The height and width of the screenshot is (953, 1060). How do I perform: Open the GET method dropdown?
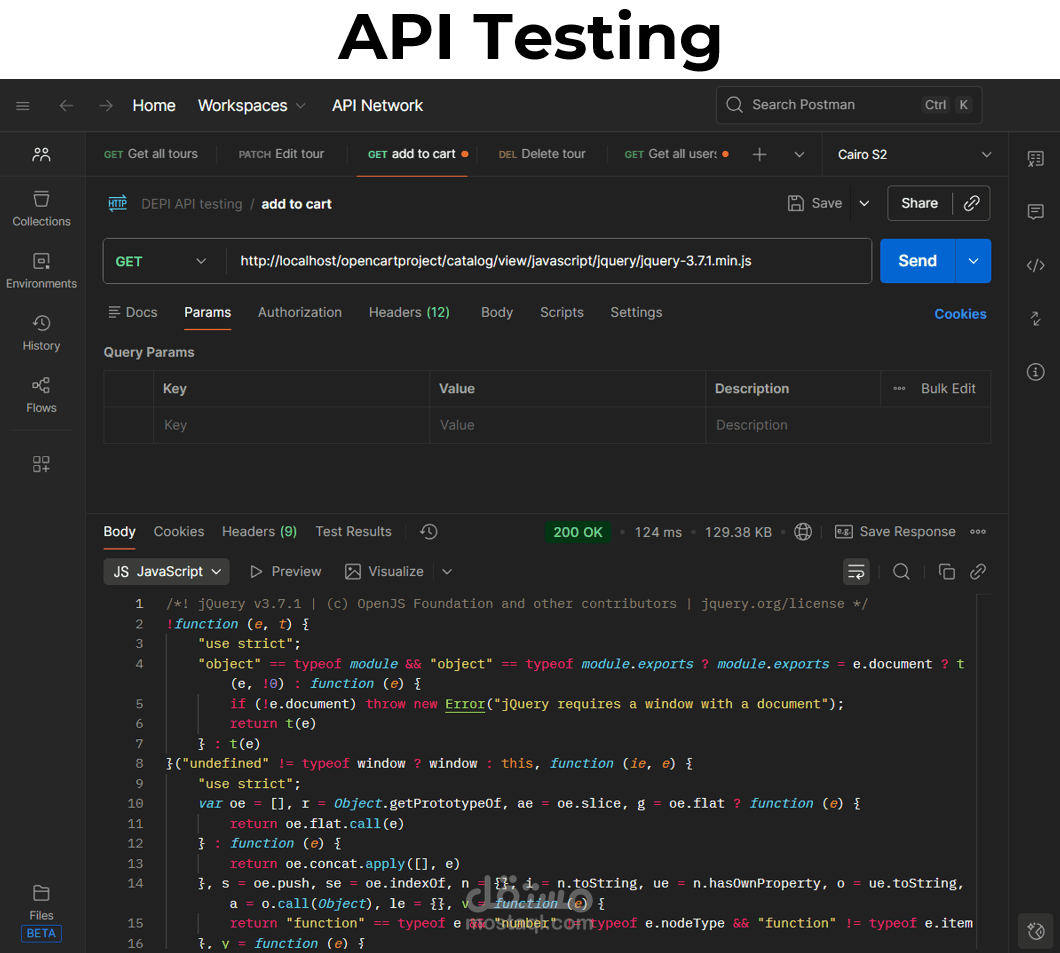pos(161,262)
